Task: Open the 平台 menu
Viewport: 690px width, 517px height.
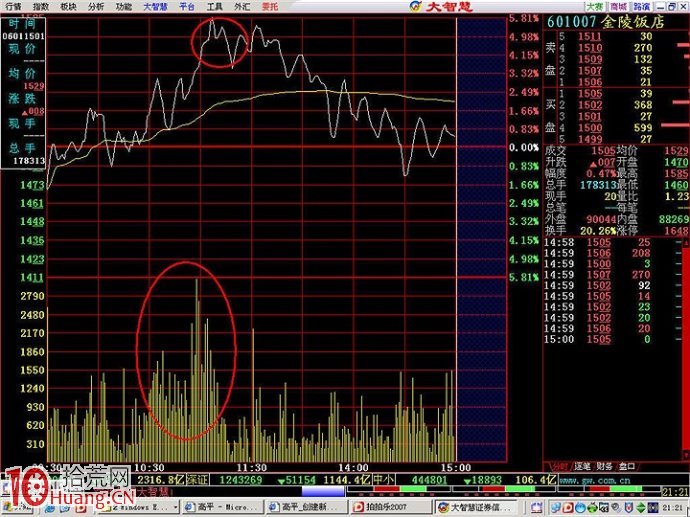Action: pyautogui.click(x=187, y=7)
